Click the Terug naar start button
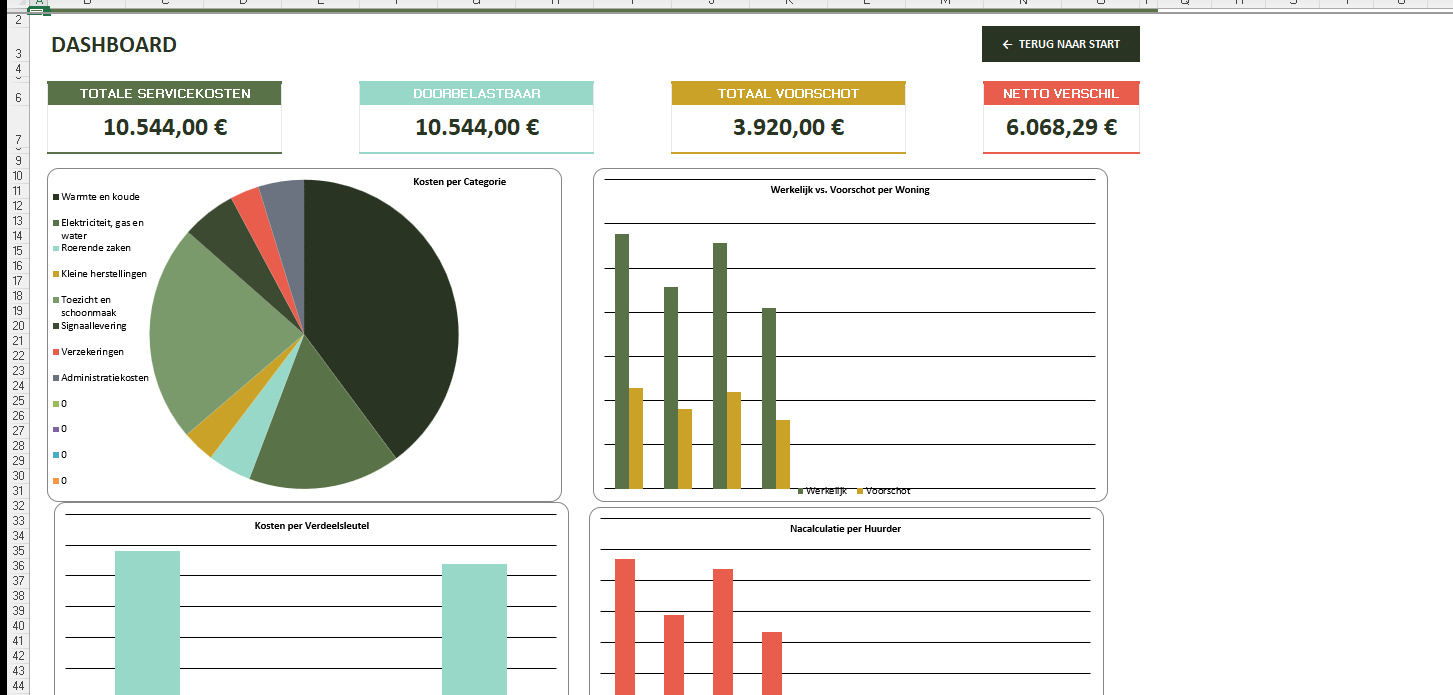Screen dimensions: 1453x695 pyautogui.click(x=1060, y=44)
